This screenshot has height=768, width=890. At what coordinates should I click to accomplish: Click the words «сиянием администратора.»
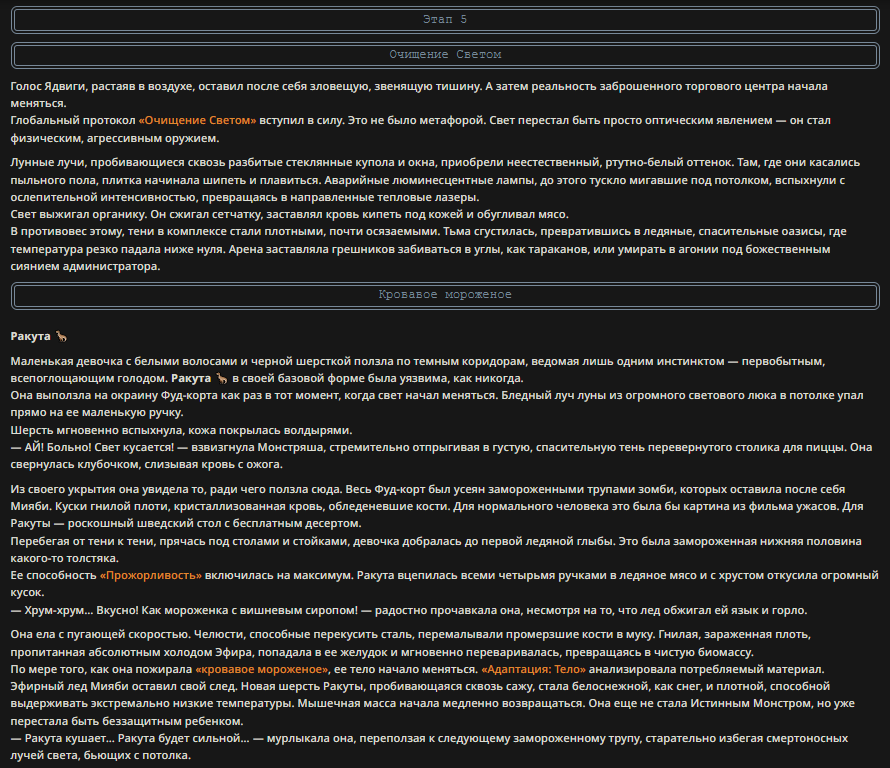(x=85, y=267)
